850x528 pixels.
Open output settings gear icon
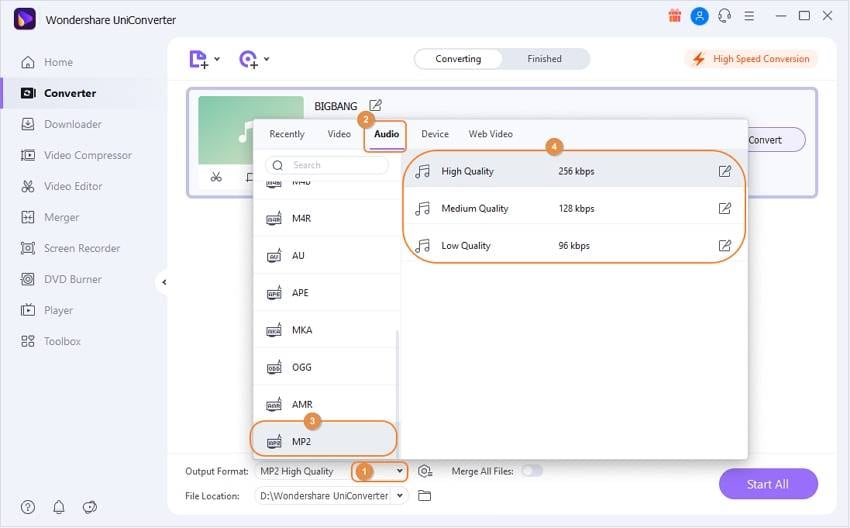pyautogui.click(x=425, y=471)
